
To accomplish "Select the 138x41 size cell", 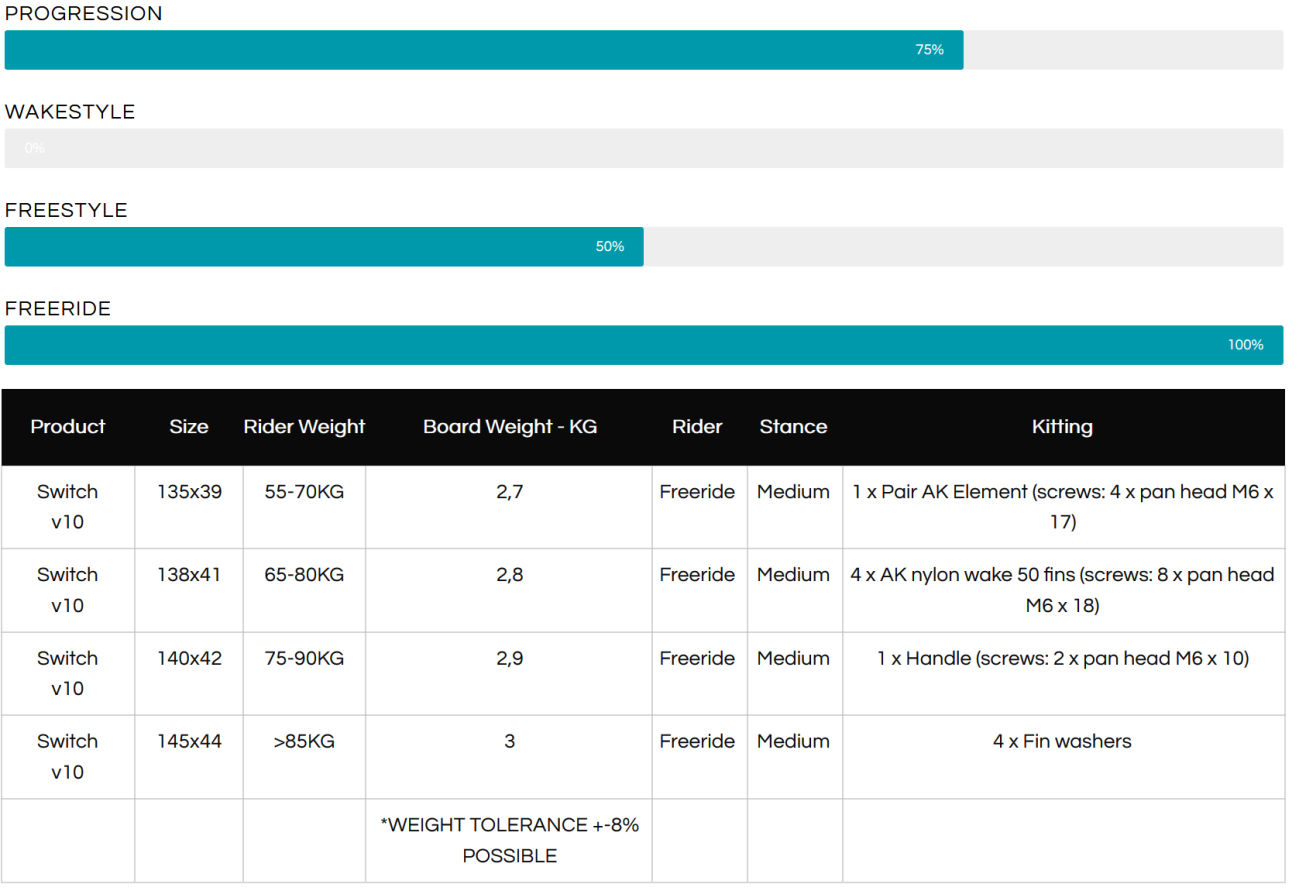I will 189,575.
